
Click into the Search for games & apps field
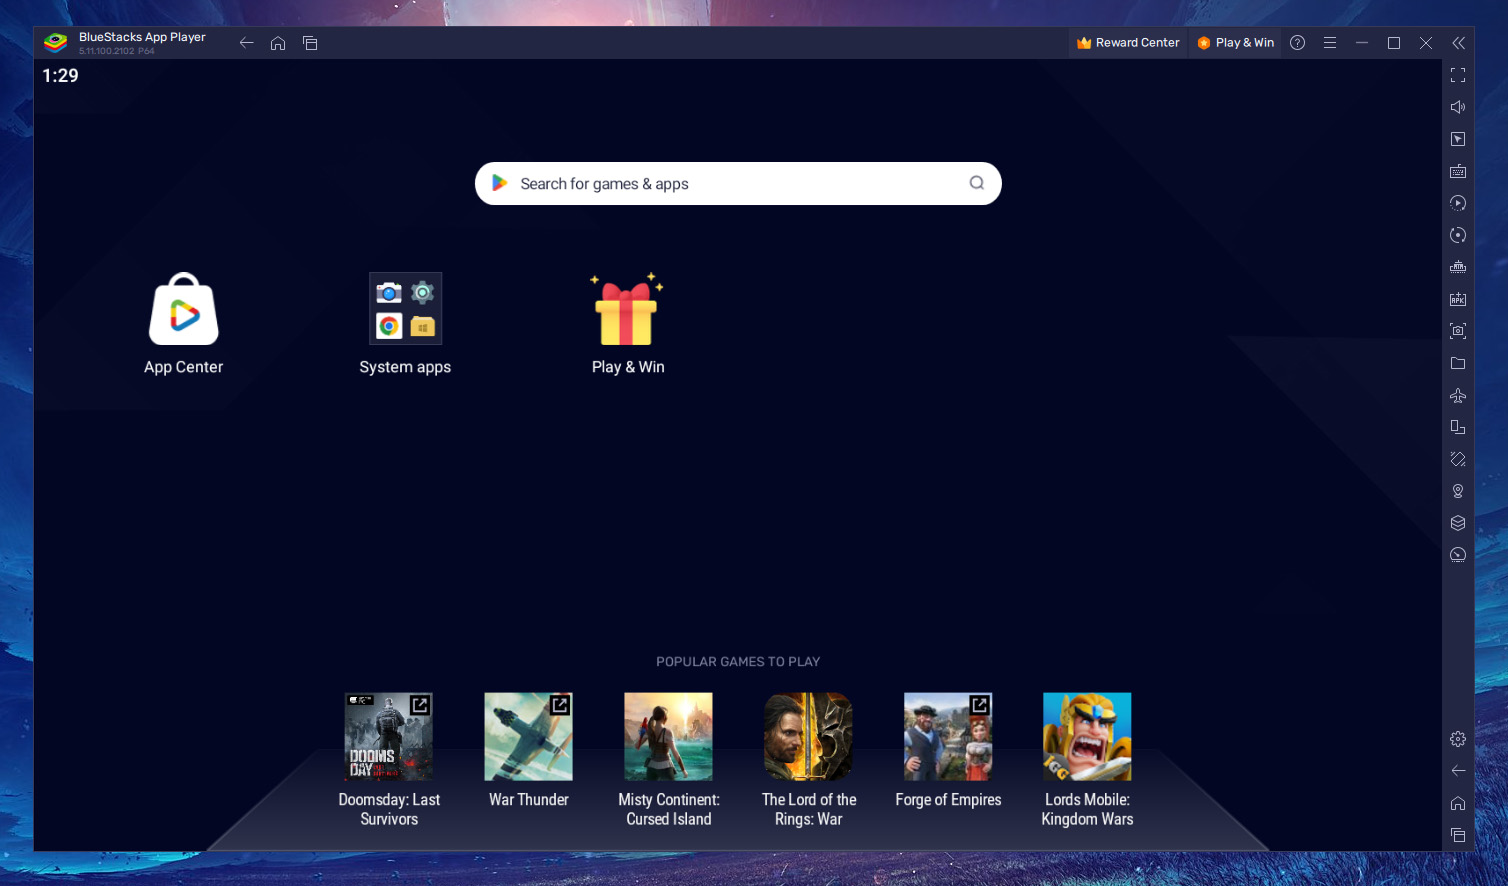click(x=738, y=184)
